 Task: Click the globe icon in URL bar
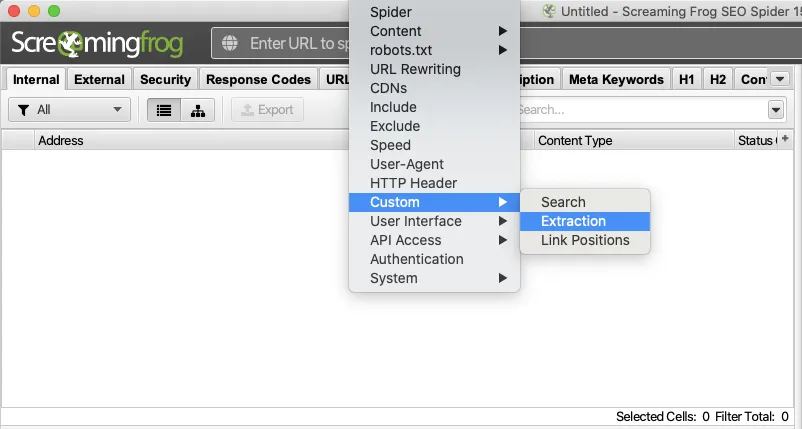[230, 43]
